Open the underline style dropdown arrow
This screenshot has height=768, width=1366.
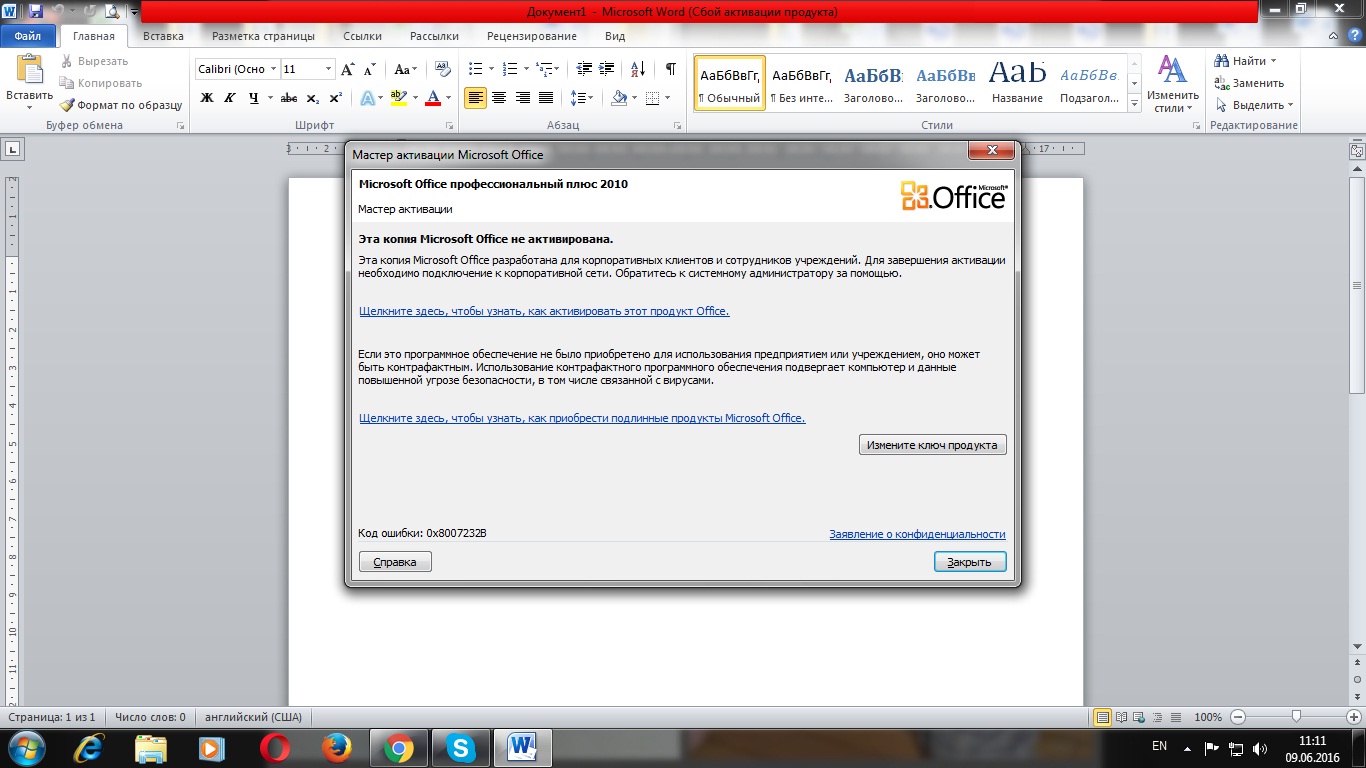click(x=270, y=98)
